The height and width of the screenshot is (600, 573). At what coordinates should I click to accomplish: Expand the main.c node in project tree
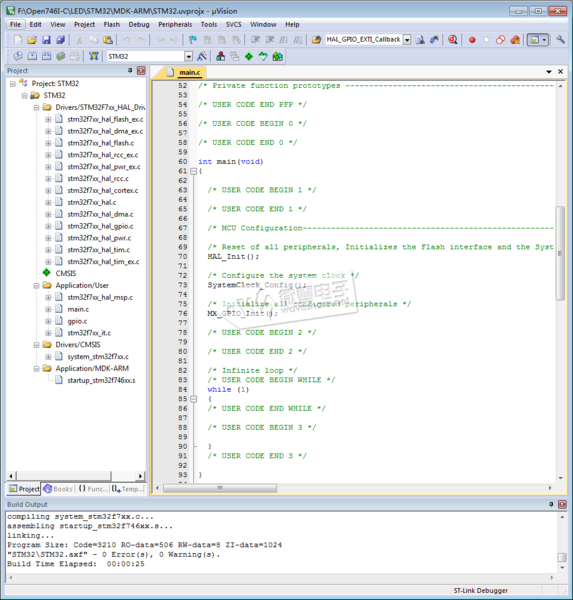pos(48,309)
